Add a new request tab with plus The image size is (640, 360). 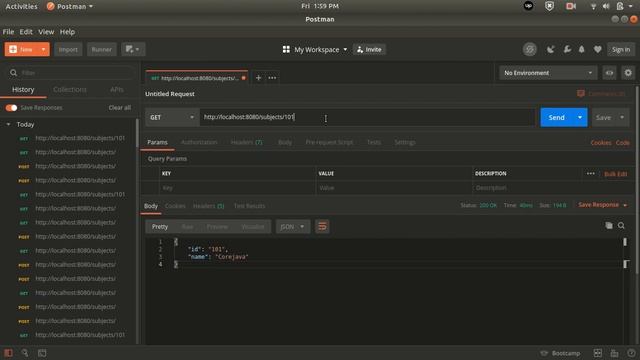pos(258,78)
